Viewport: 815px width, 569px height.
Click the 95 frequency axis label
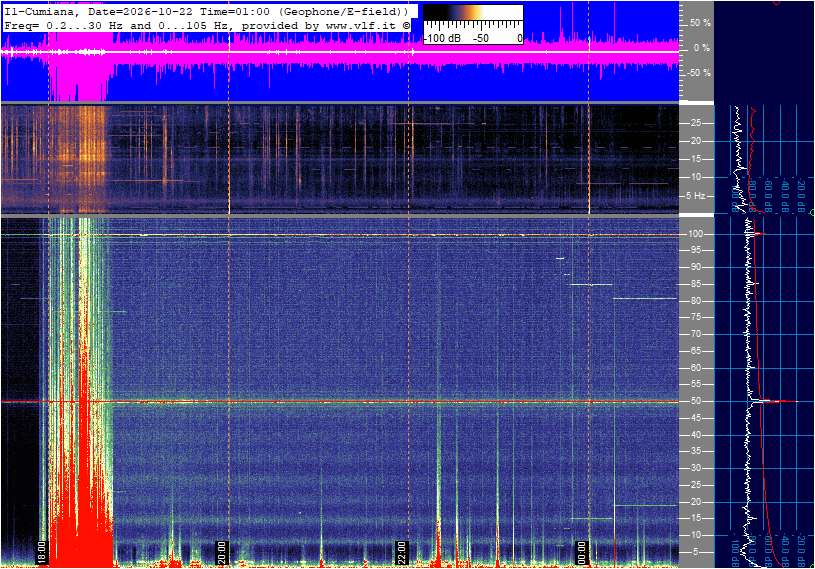[x=695, y=250]
